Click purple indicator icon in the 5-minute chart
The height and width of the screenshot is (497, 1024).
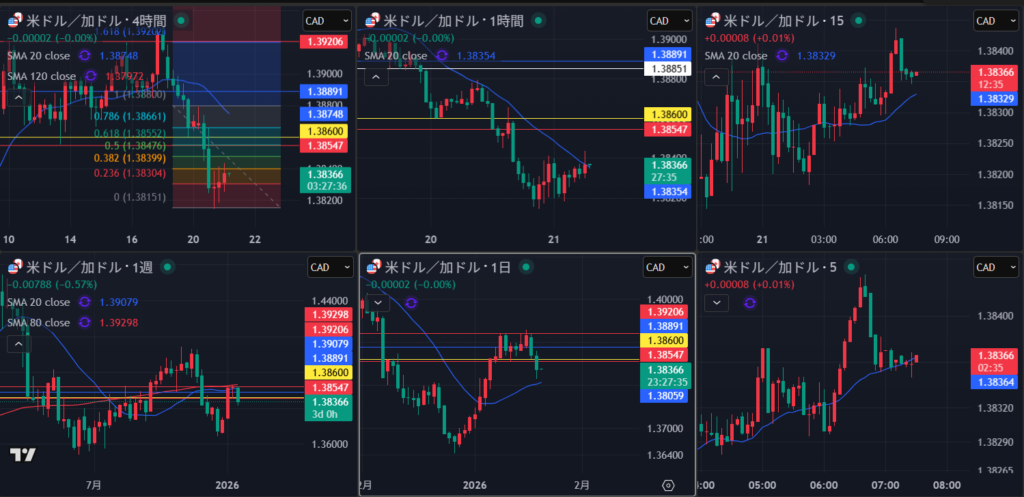(x=749, y=302)
